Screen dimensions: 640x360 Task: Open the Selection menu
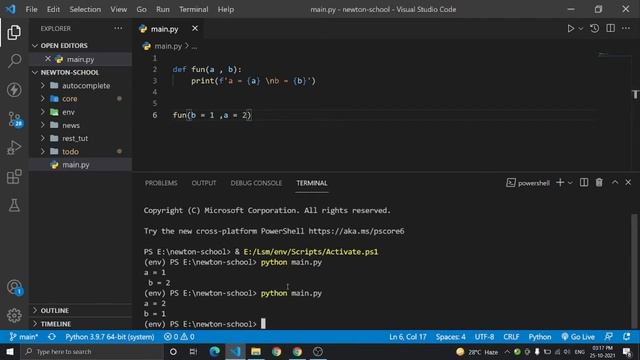click(85, 9)
